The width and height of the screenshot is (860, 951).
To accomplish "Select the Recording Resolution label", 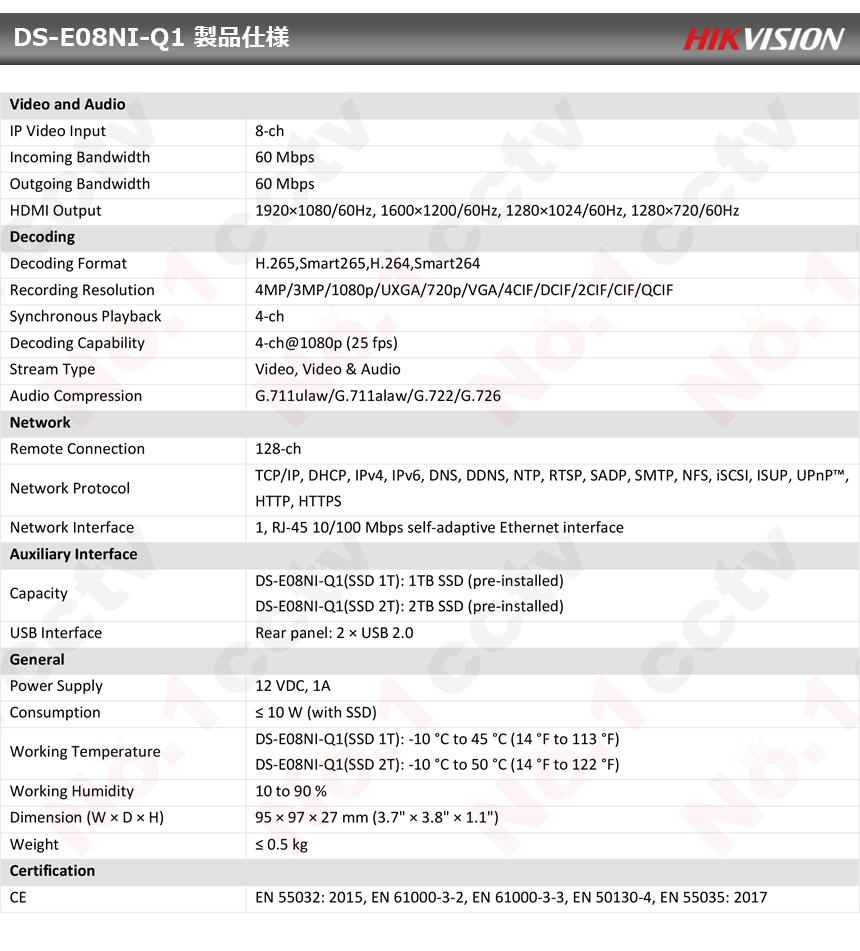I will tap(82, 290).
